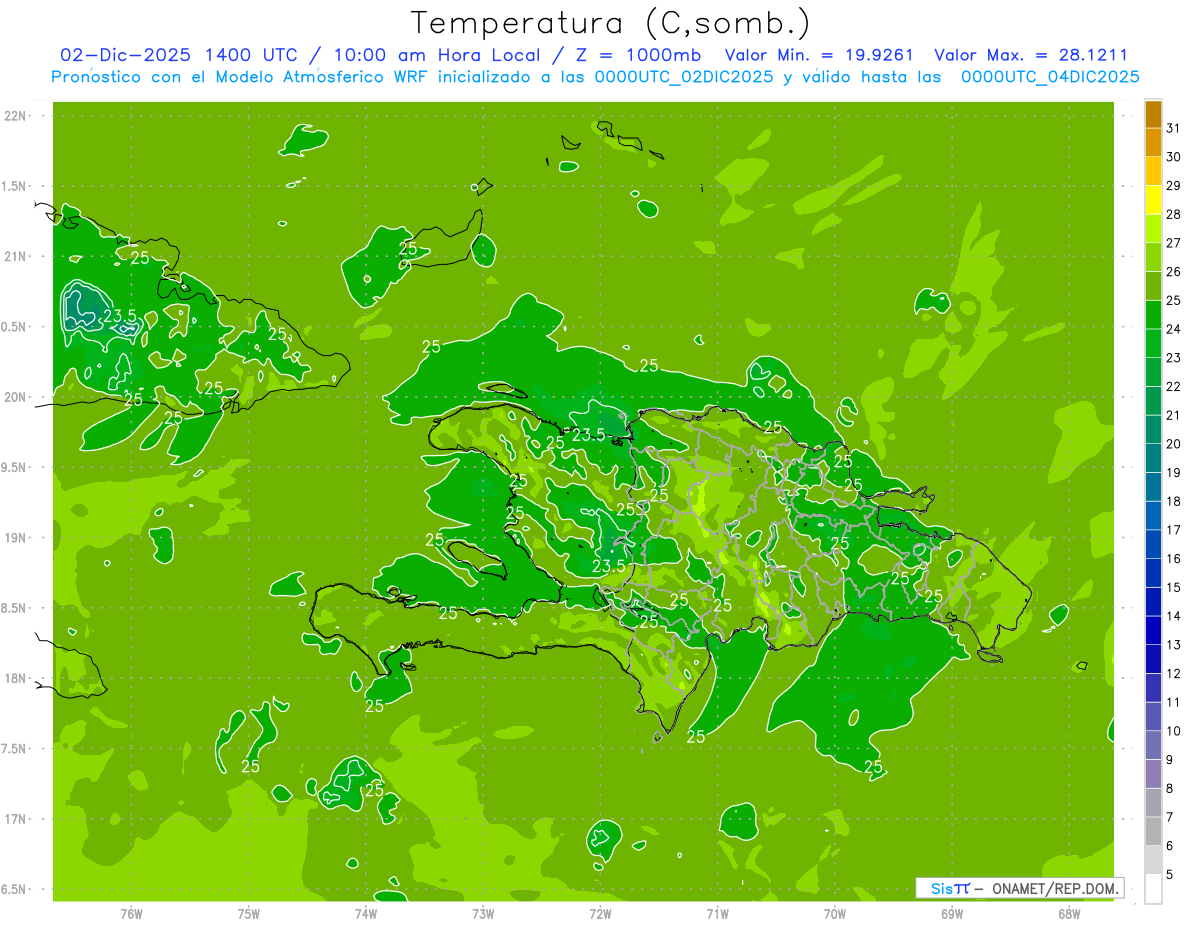
Task: Click the "68W" longitude axis label
Action: point(1069,914)
